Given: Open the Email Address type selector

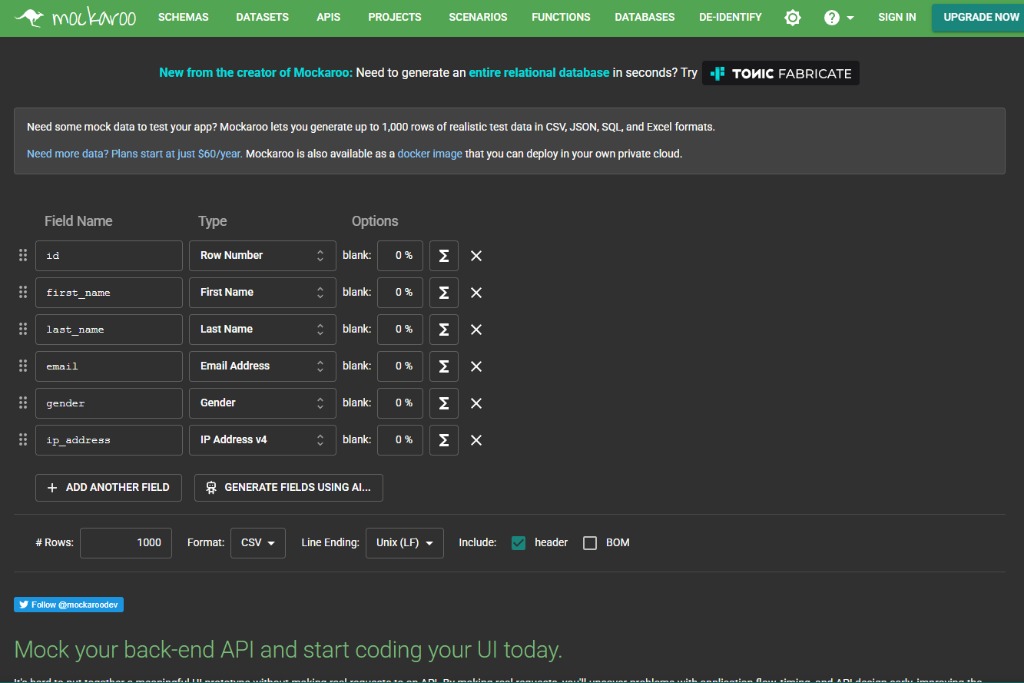Looking at the screenshot, I should pyautogui.click(x=262, y=366).
